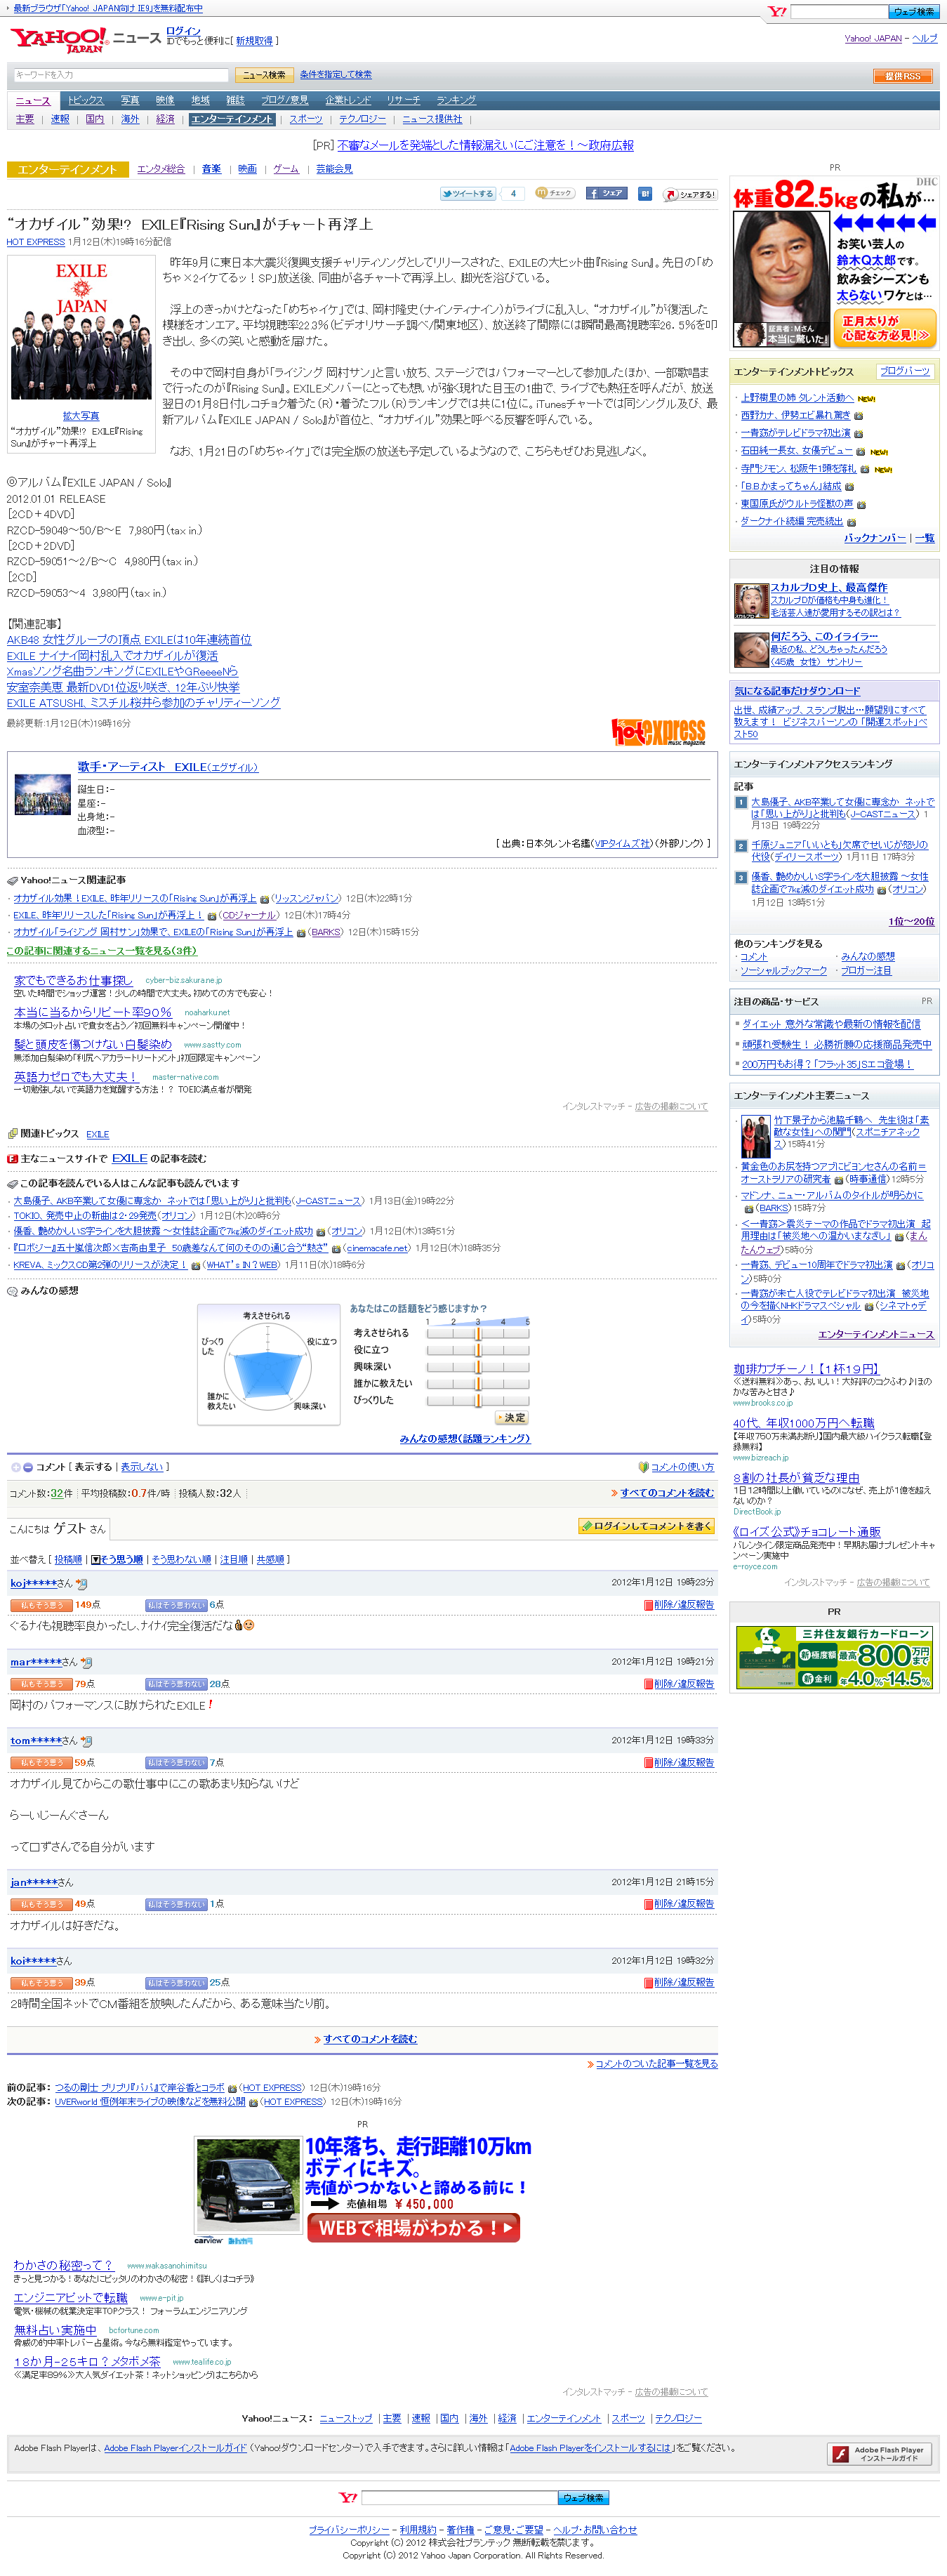Adjust the 役に立つ rating slider
Viewport: 947px width, 2576px height.
[478, 1350]
